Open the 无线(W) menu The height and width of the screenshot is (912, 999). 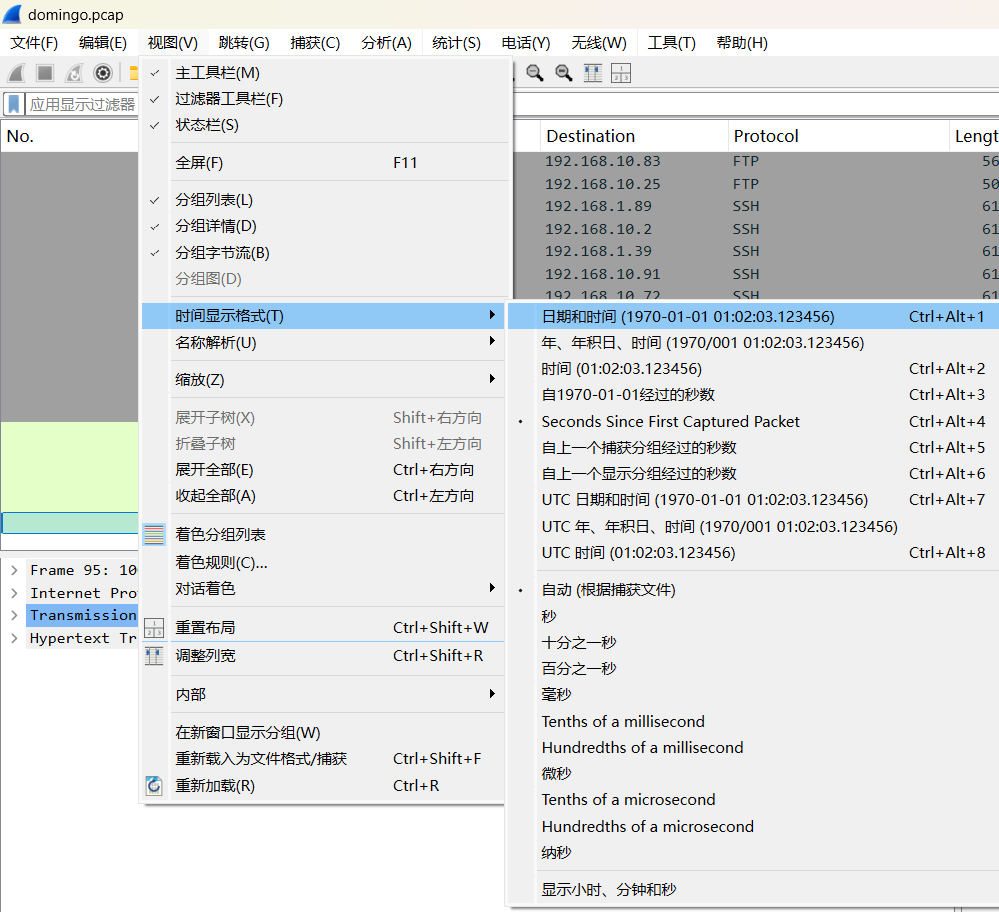pyautogui.click(x=599, y=43)
